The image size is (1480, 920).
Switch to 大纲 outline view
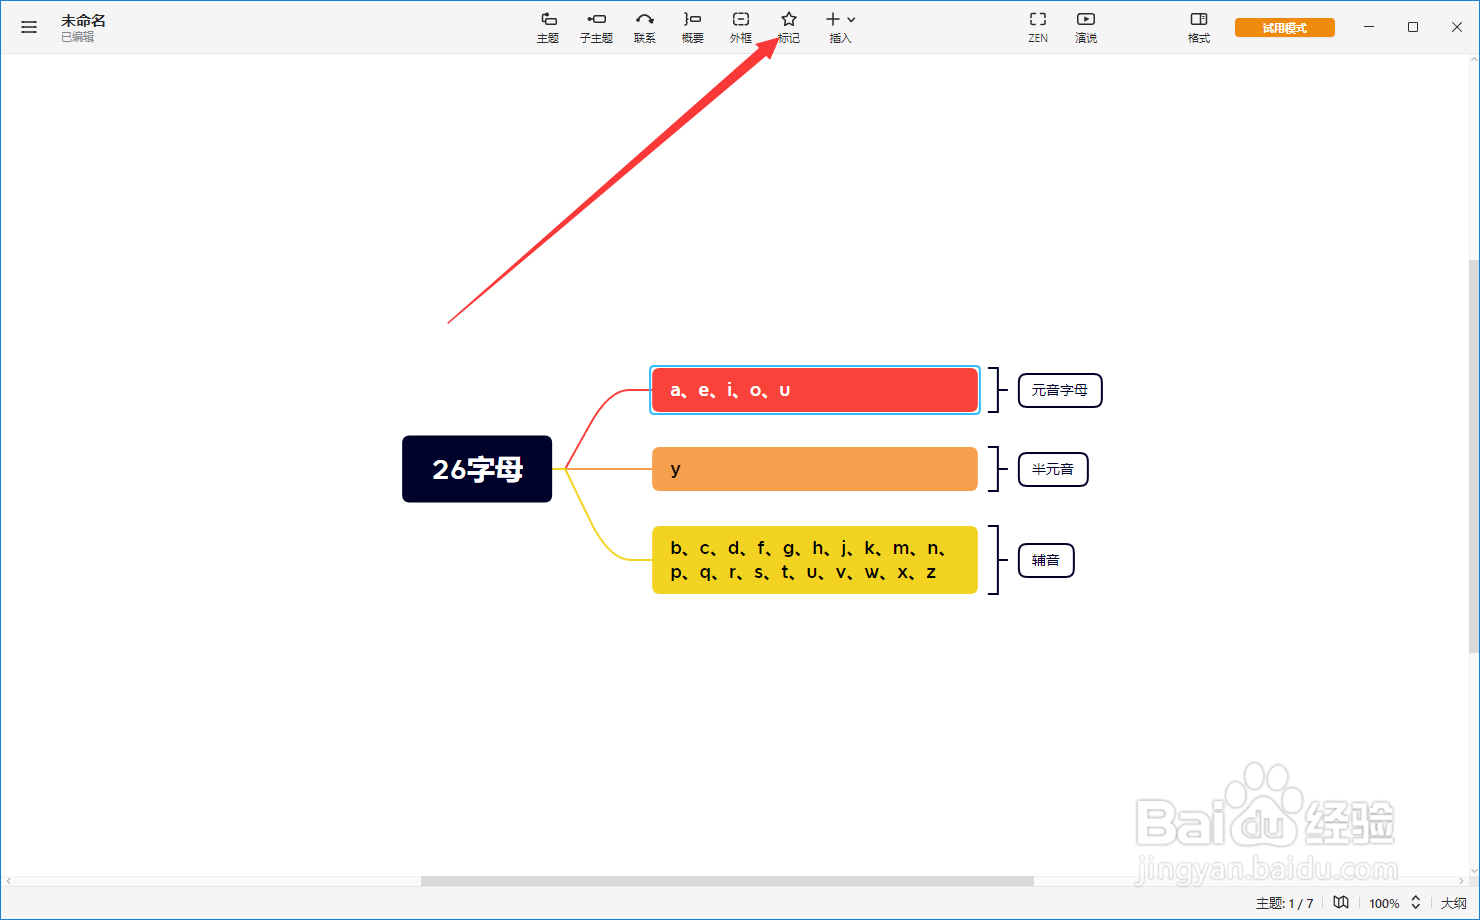[x=1453, y=903]
